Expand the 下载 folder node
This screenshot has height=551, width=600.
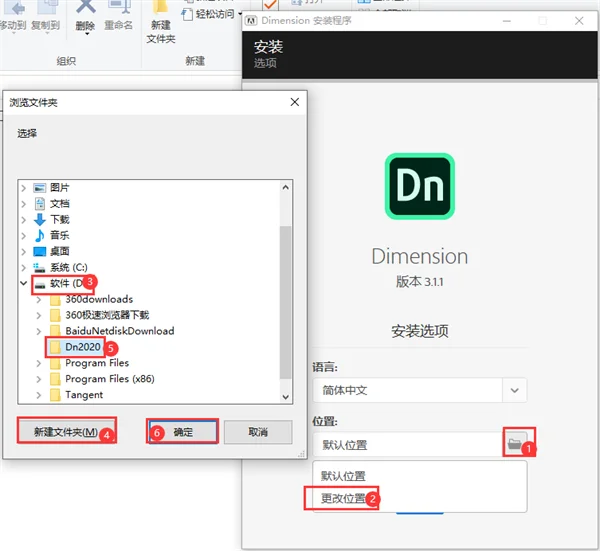tap(24, 220)
